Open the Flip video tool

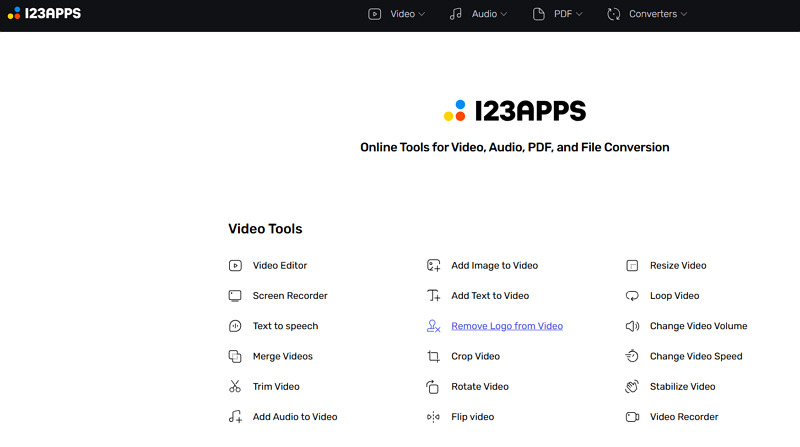pos(472,417)
